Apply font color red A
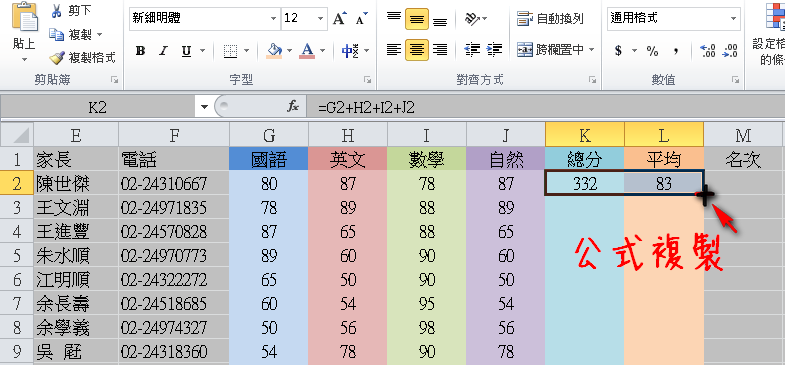The image size is (785, 365). (307, 51)
